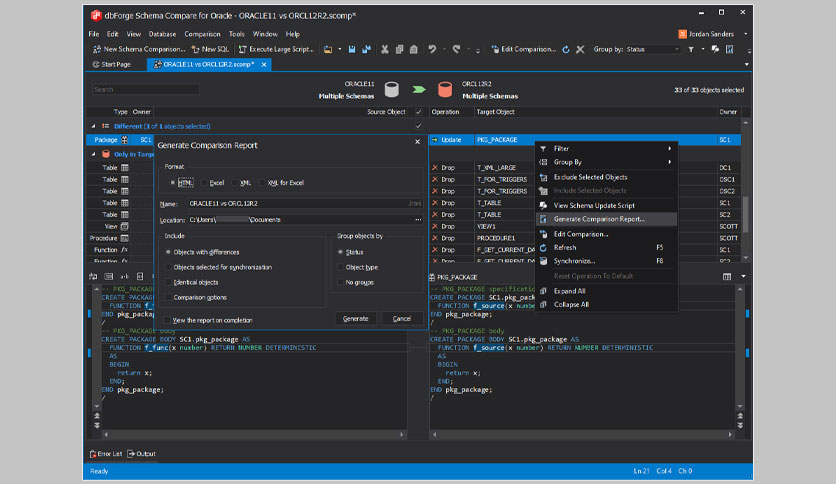Viewport: 836px width, 484px height.
Task: Click the Generate report icon at toolbar end
Action: coord(729,49)
